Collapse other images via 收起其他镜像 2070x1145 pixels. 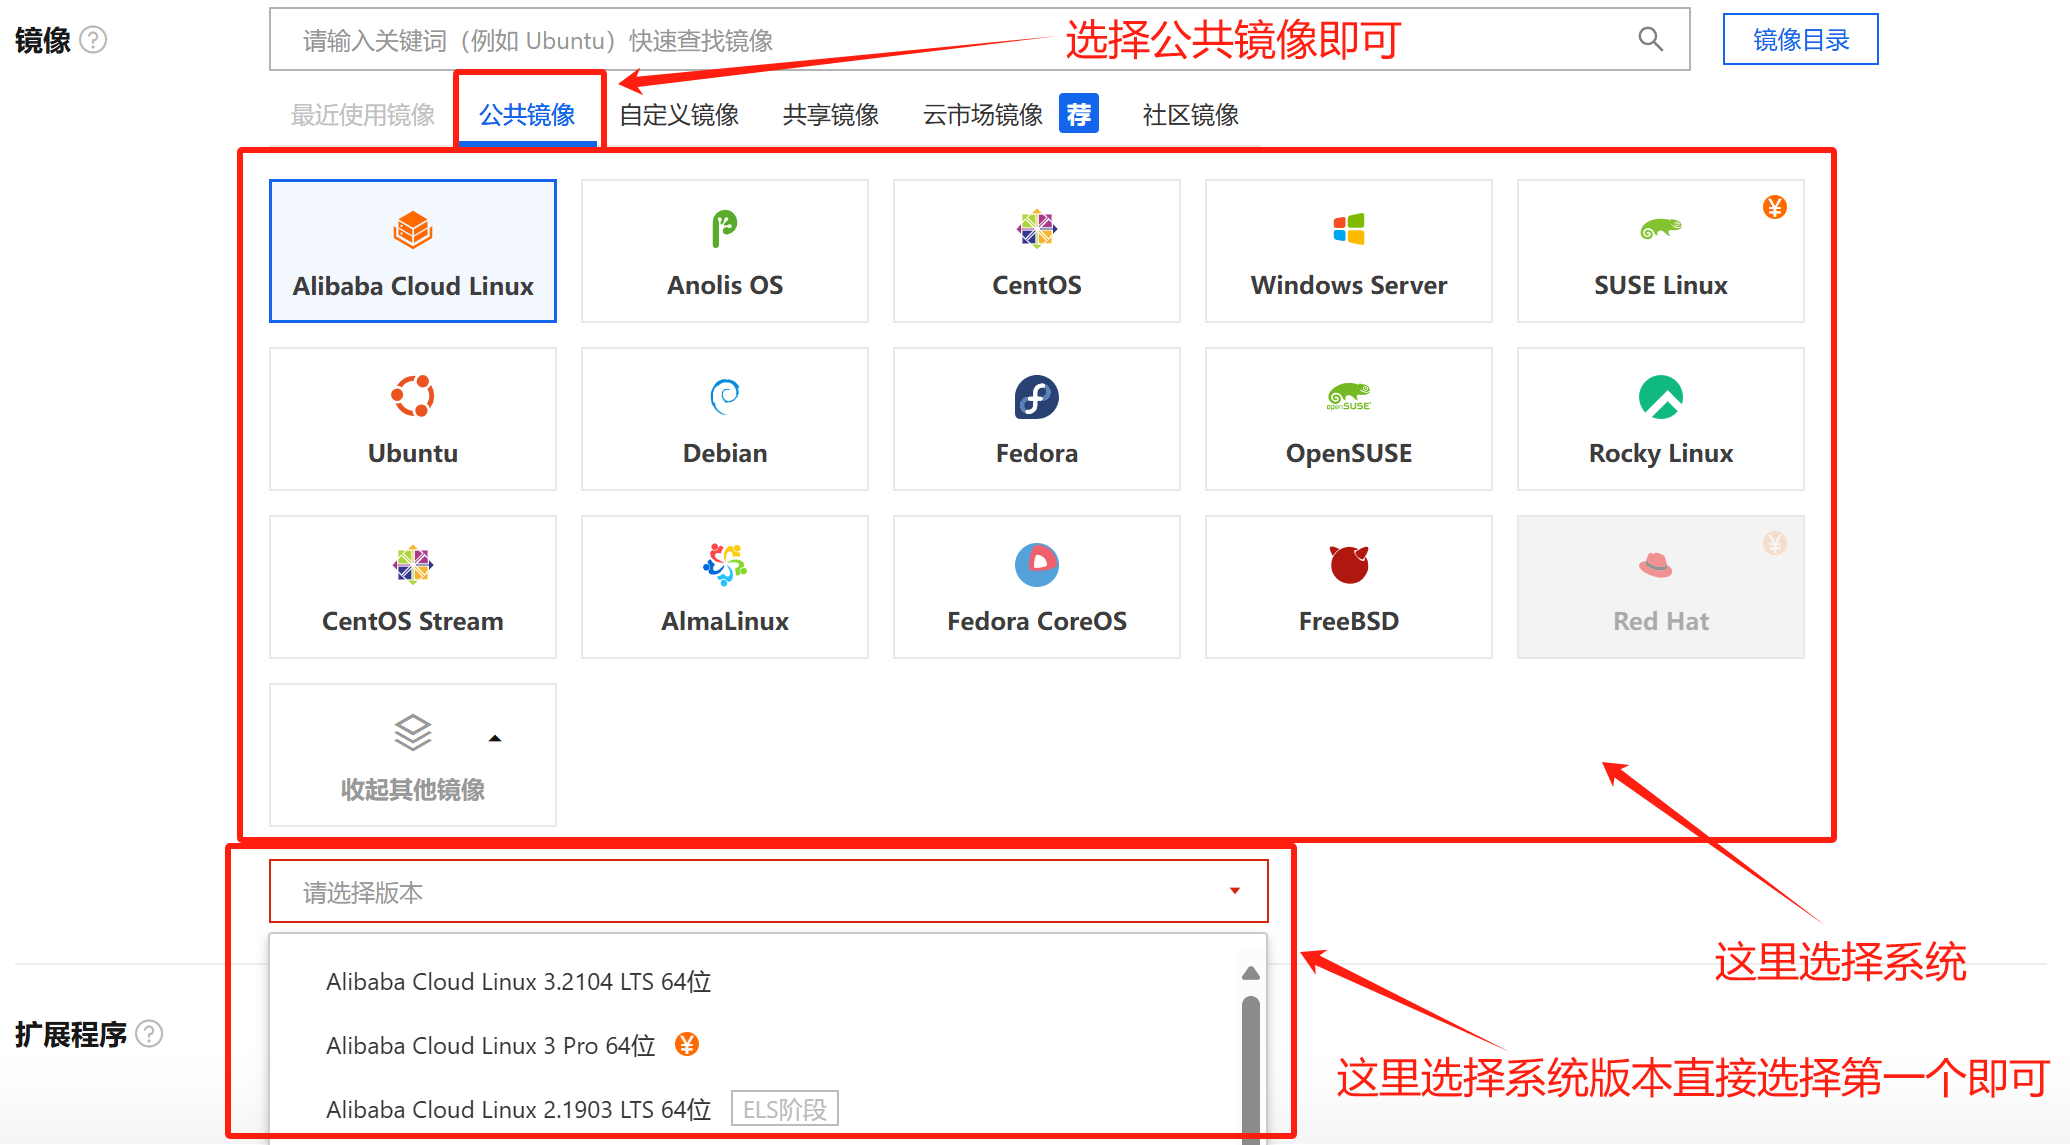412,755
